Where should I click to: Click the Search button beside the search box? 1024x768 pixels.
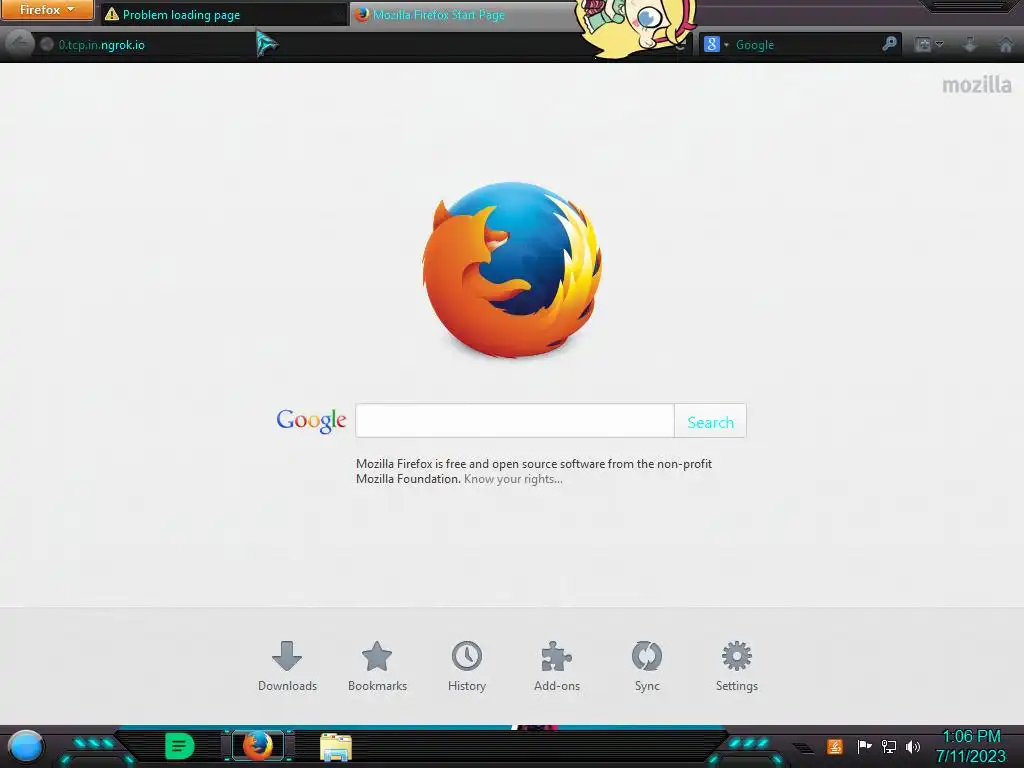[710, 422]
